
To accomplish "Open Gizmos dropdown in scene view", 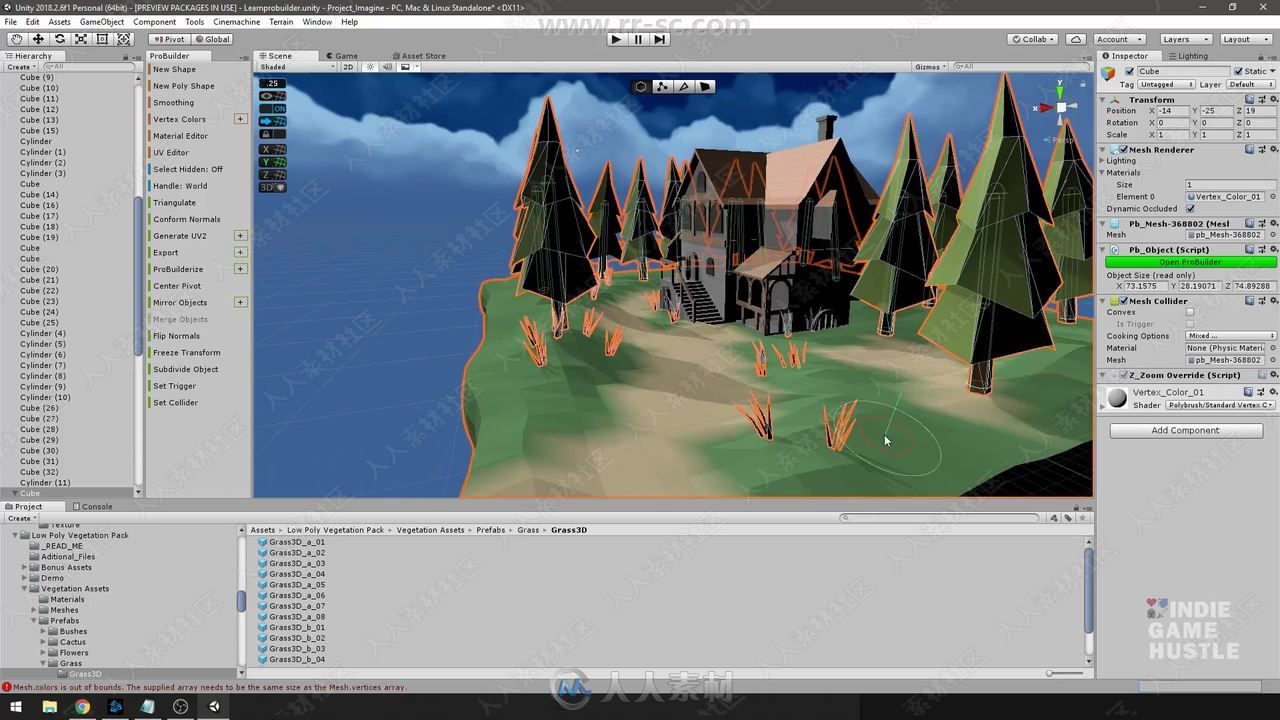I will pos(930,67).
